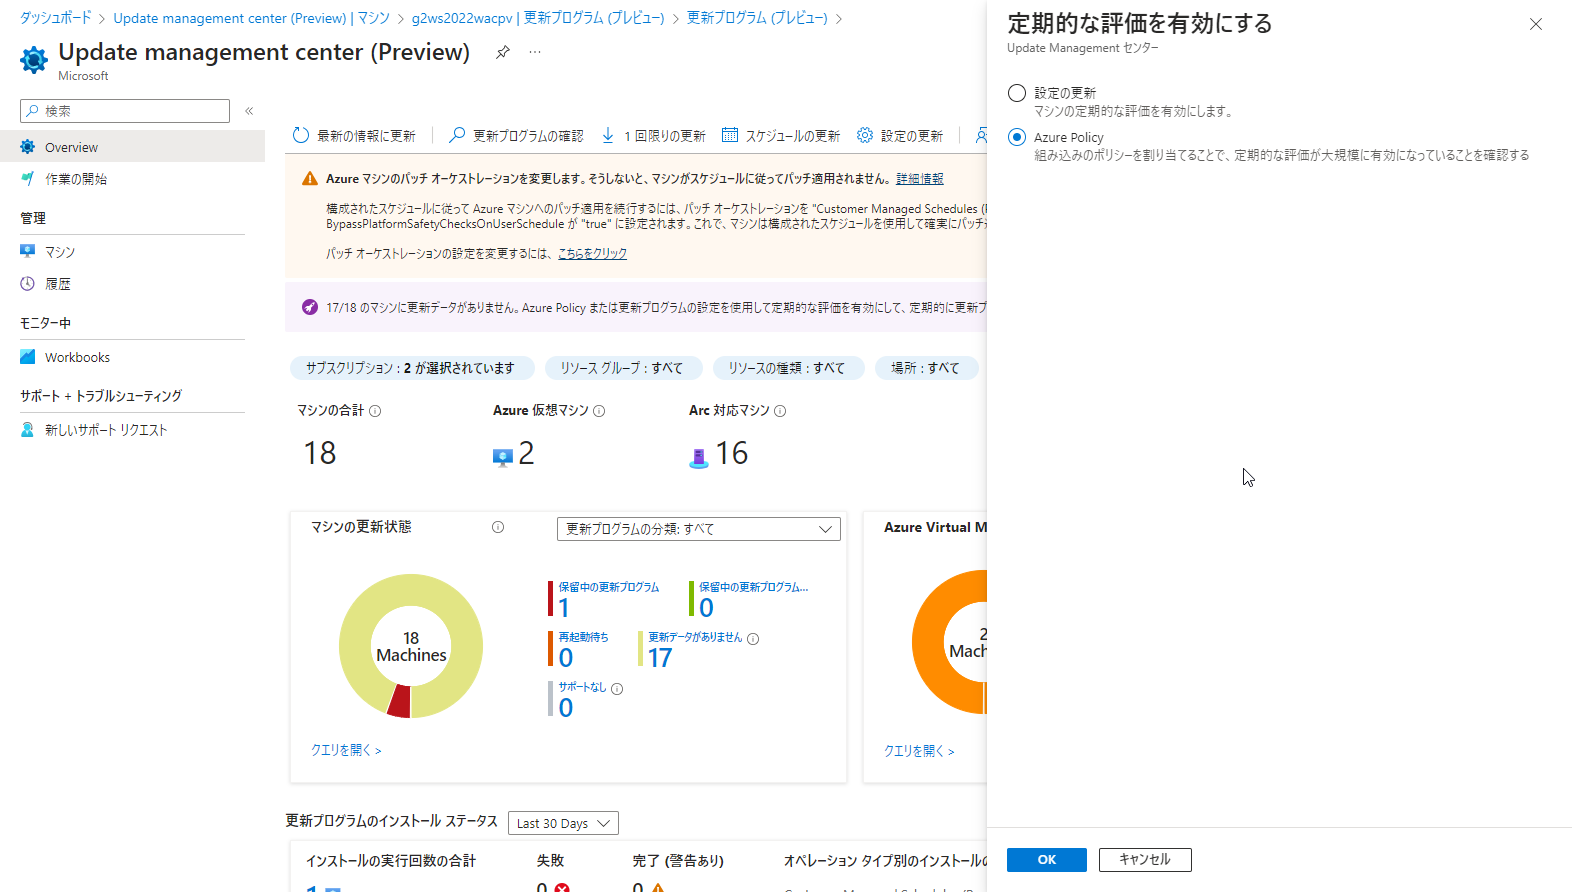Click the Workbooks chart icon
Viewport: 1572px width, 892px height.
point(28,357)
